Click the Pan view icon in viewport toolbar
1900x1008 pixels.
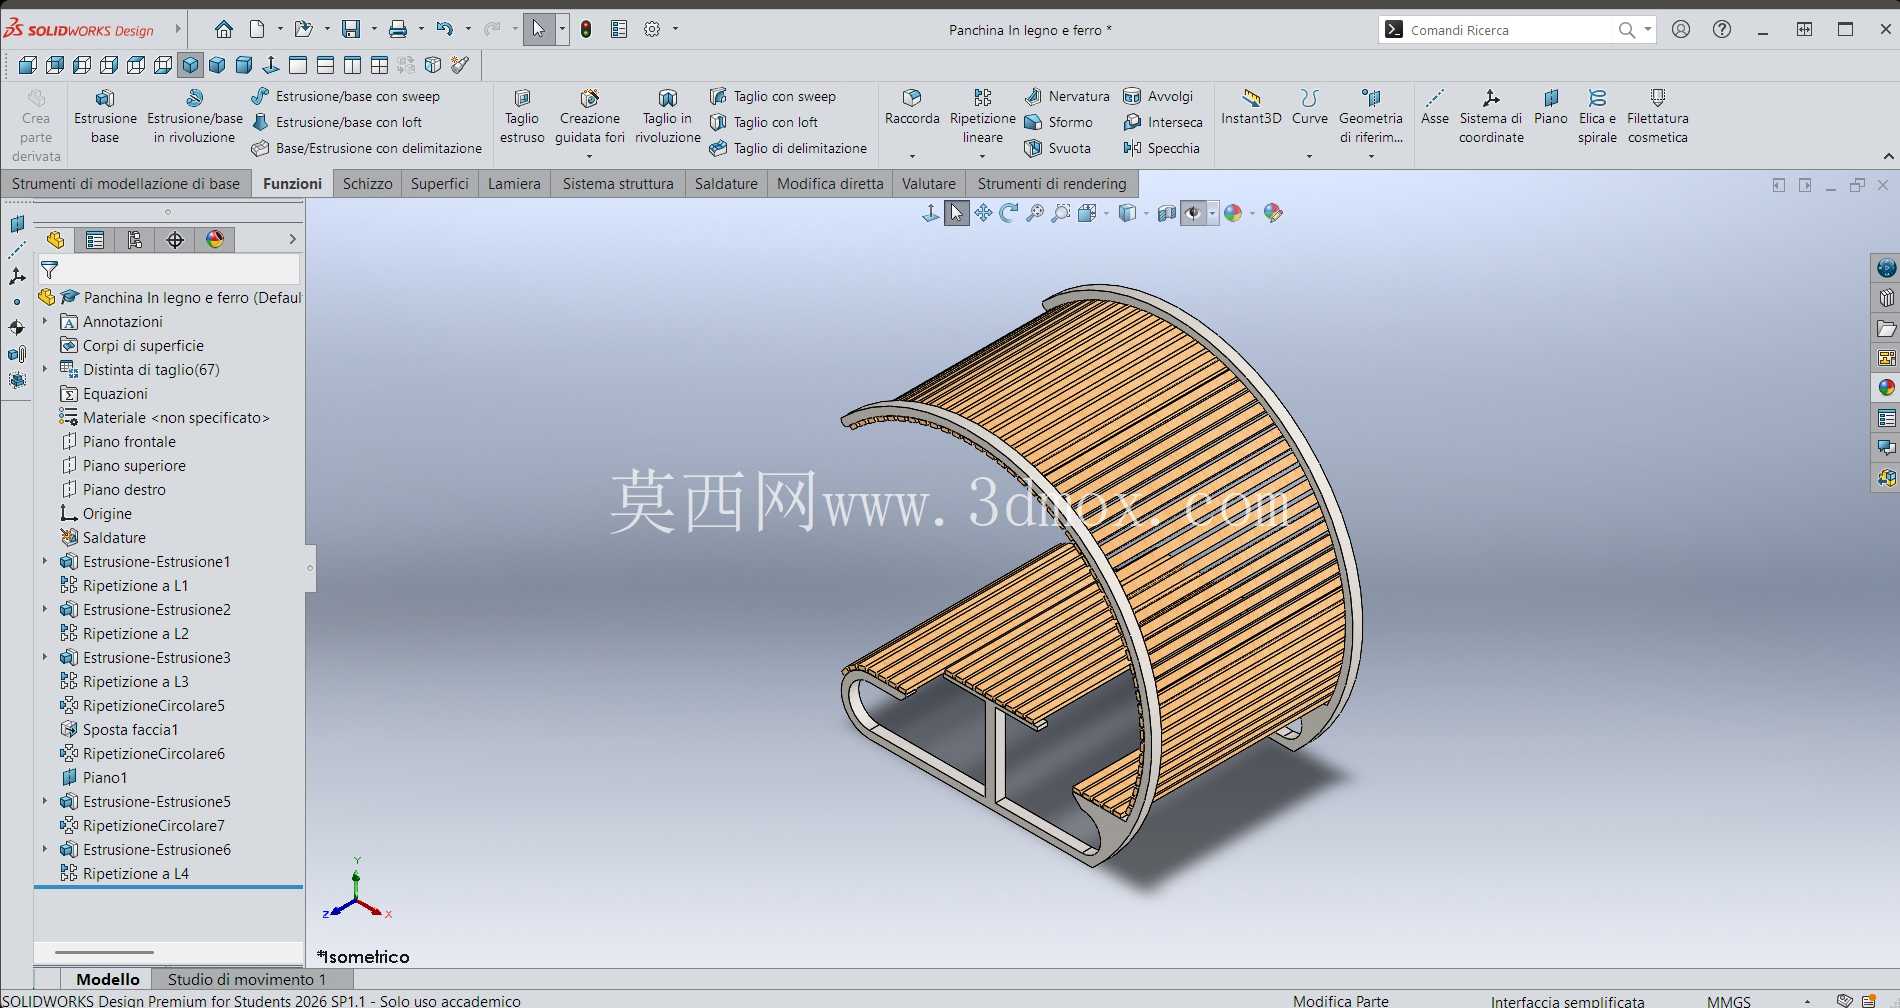(983, 213)
